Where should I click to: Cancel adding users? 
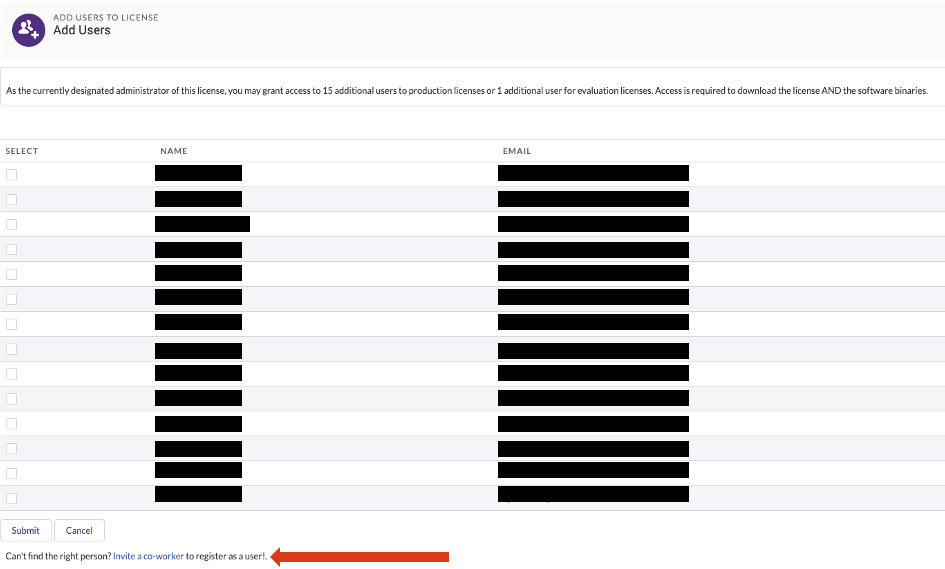tap(79, 531)
